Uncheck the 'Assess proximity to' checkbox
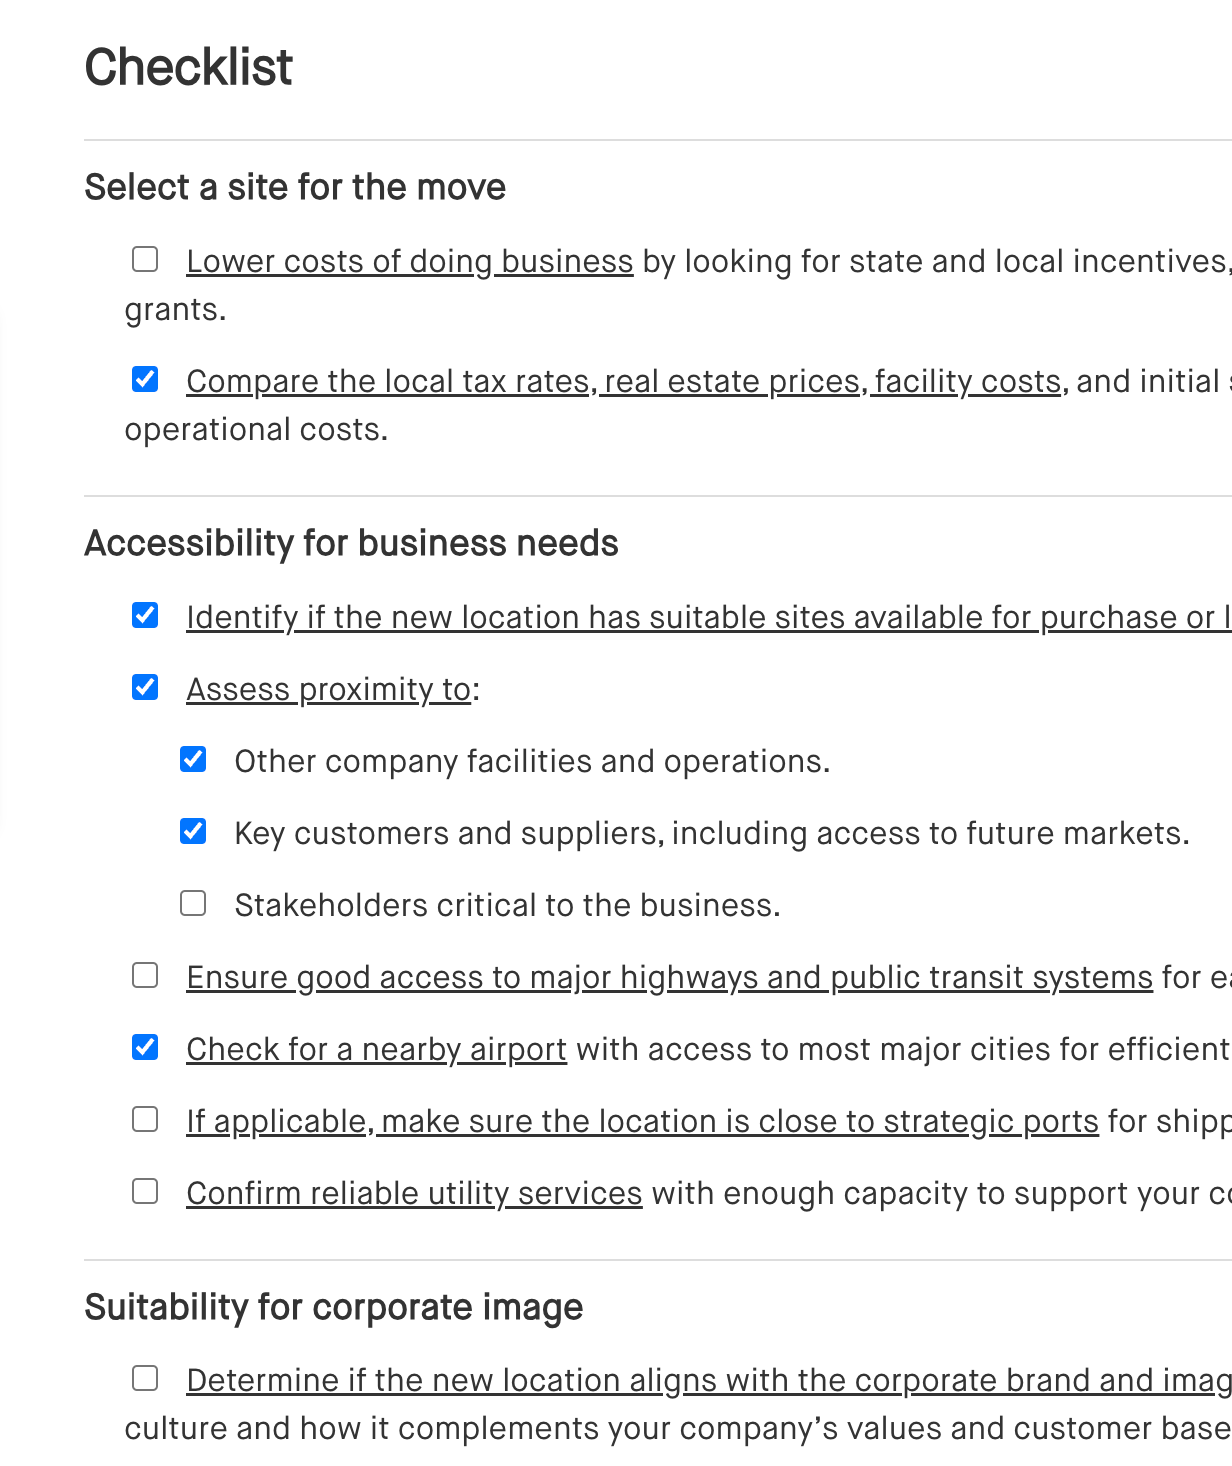This screenshot has width=1232, height=1466. (145, 688)
